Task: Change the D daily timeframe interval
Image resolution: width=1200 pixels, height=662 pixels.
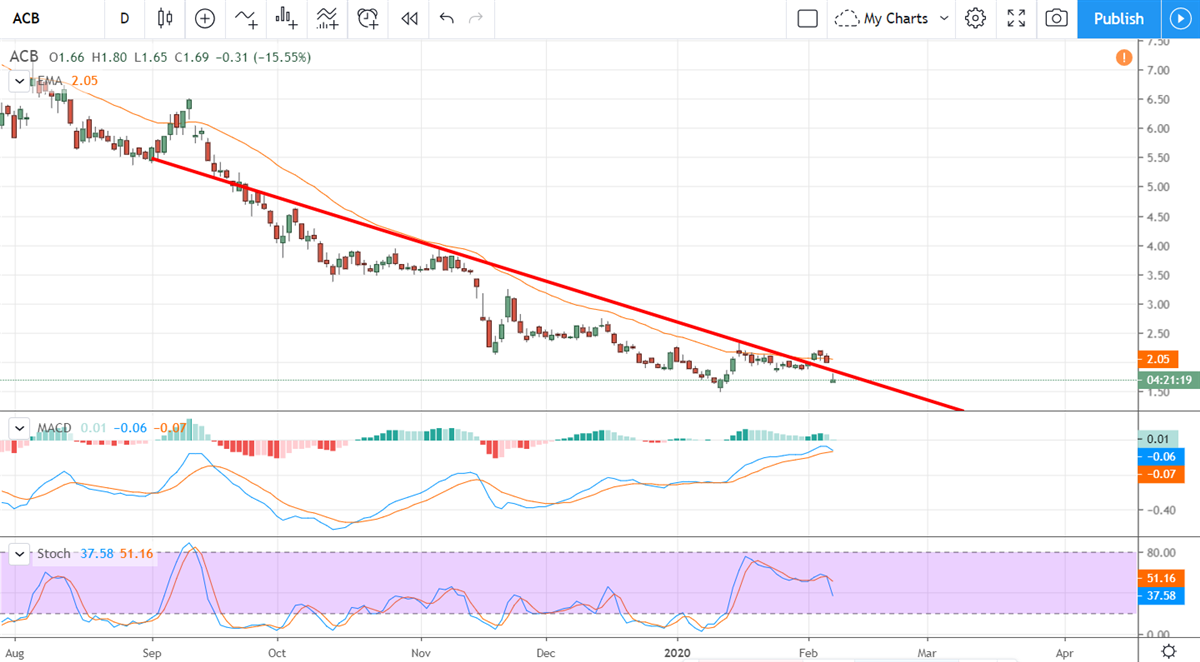Action: coord(124,18)
